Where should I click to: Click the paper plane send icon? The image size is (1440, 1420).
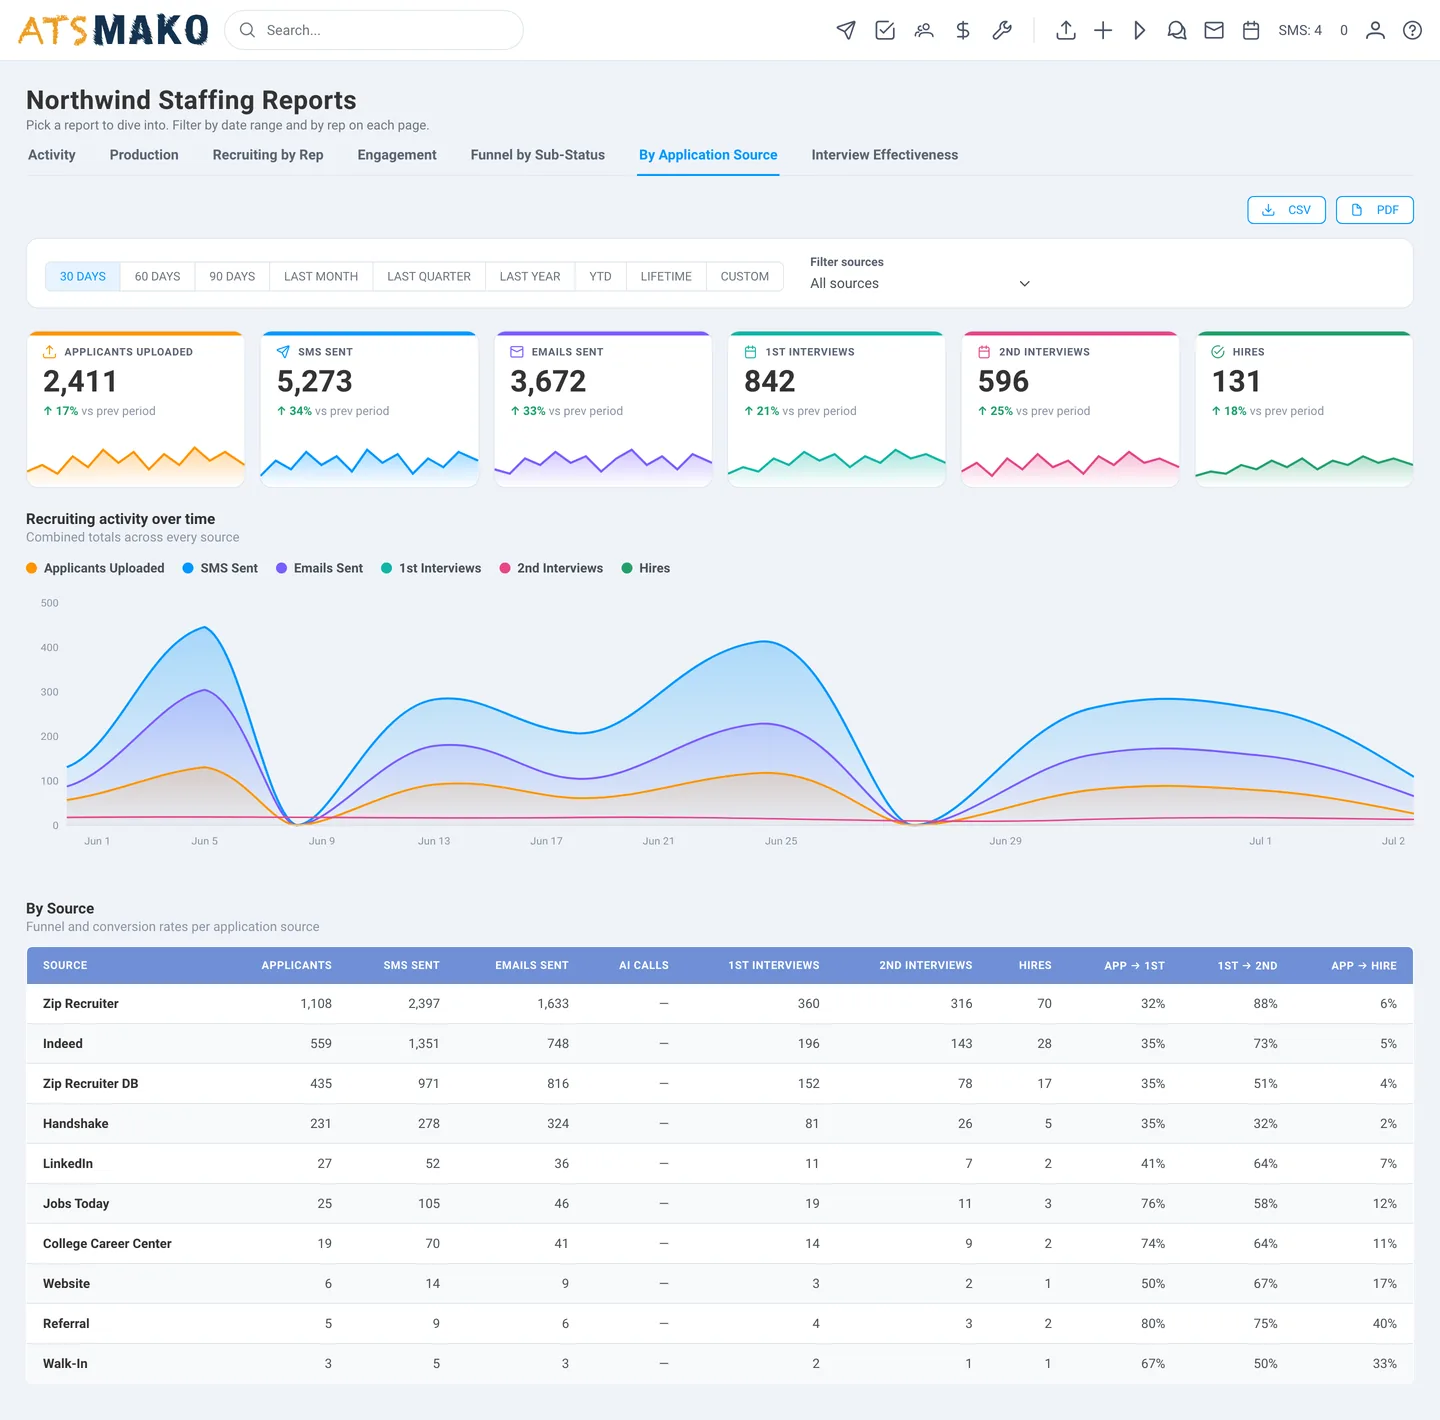tap(846, 30)
